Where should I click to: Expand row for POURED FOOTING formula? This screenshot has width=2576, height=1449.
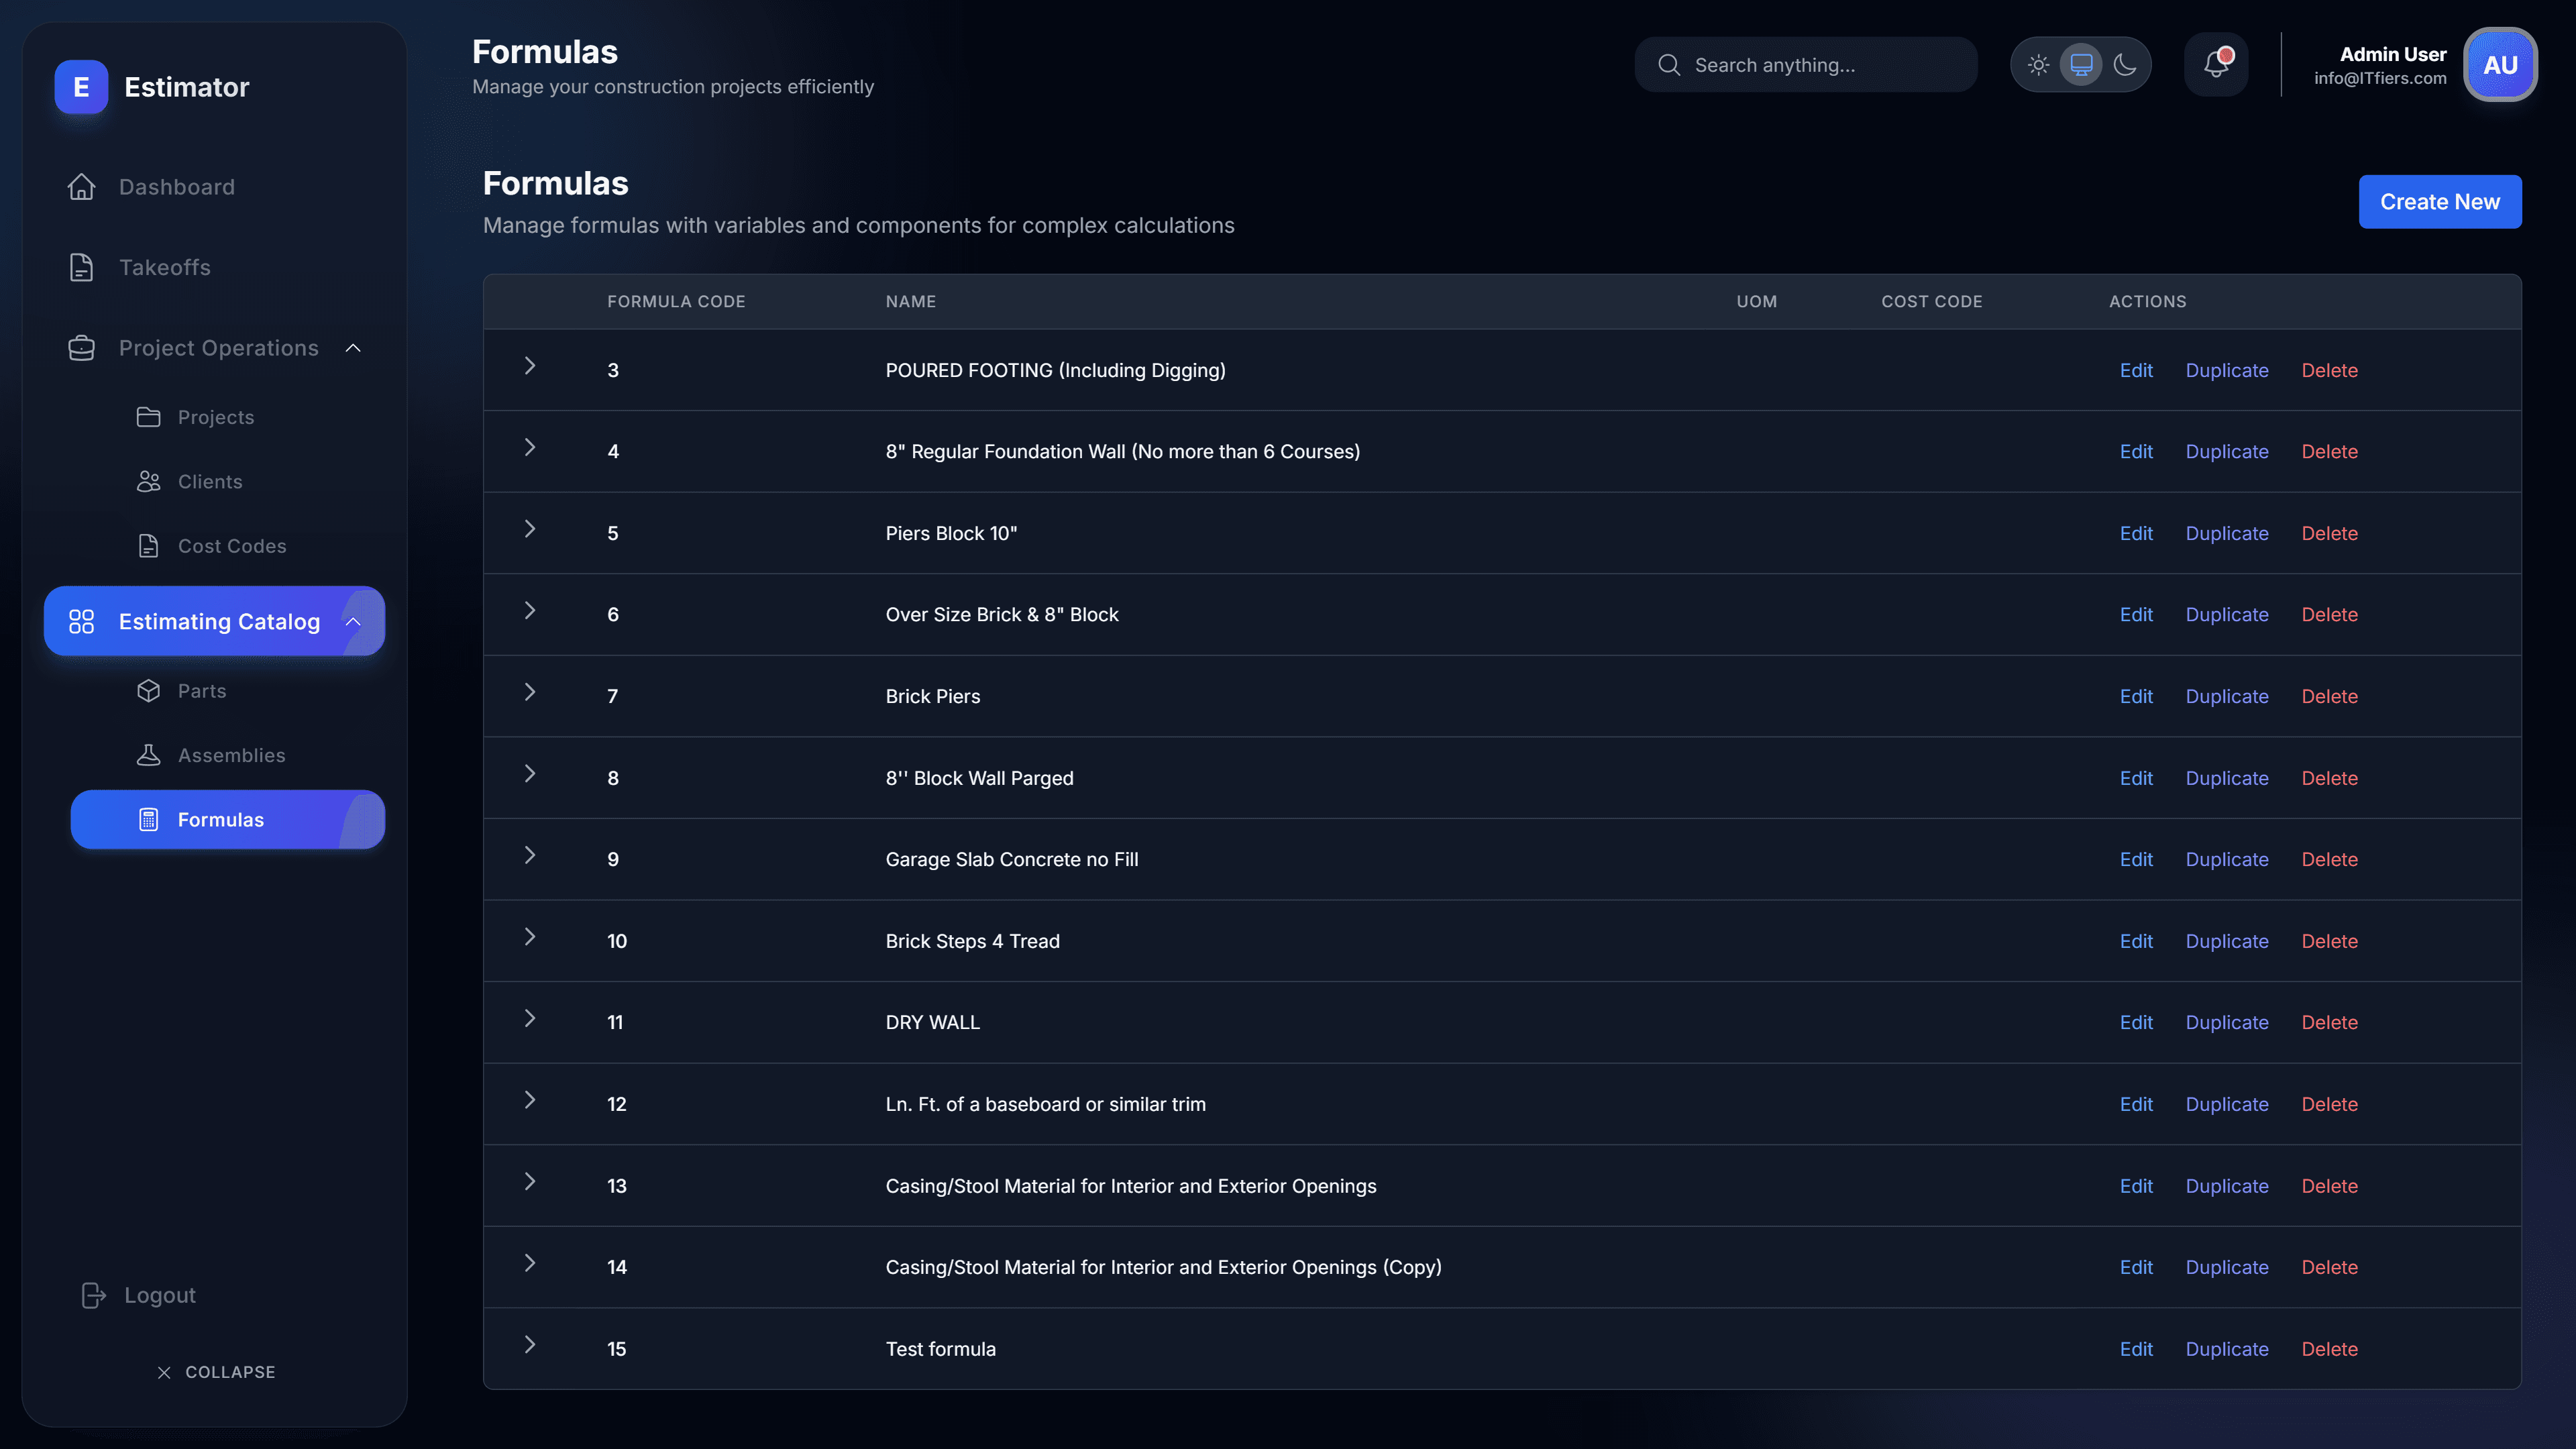point(530,366)
